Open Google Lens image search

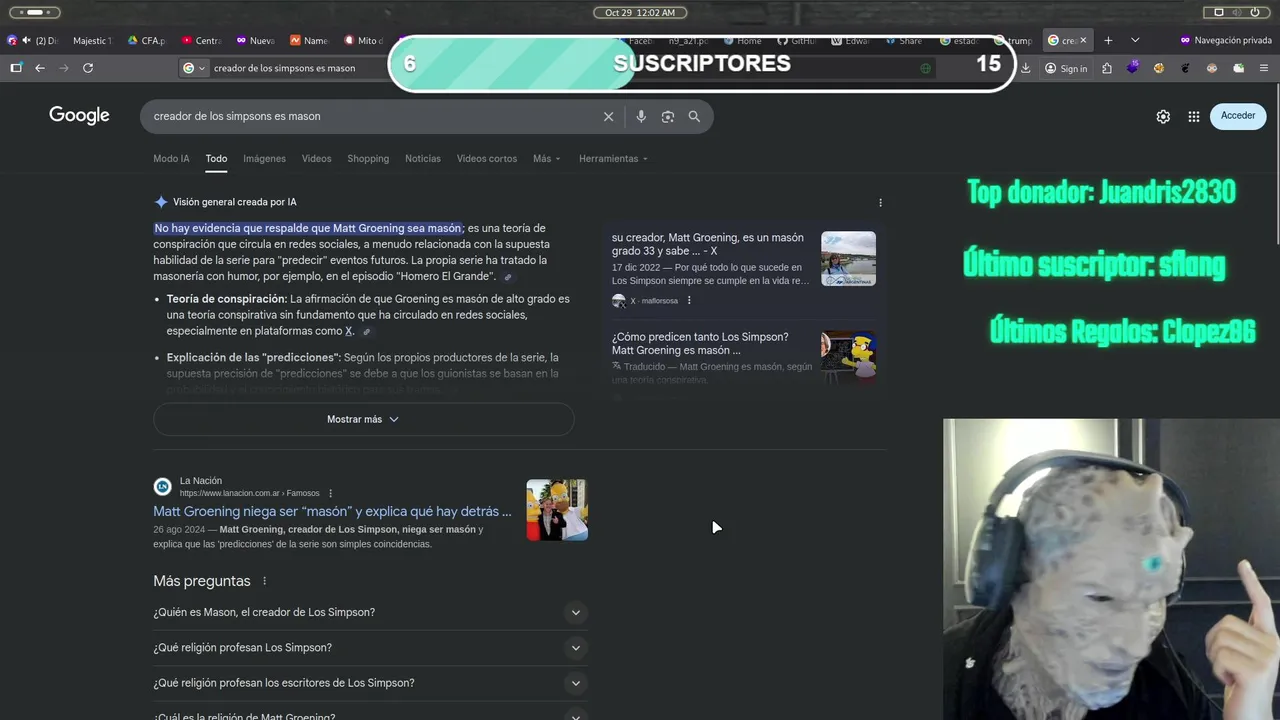coord(668,116)
